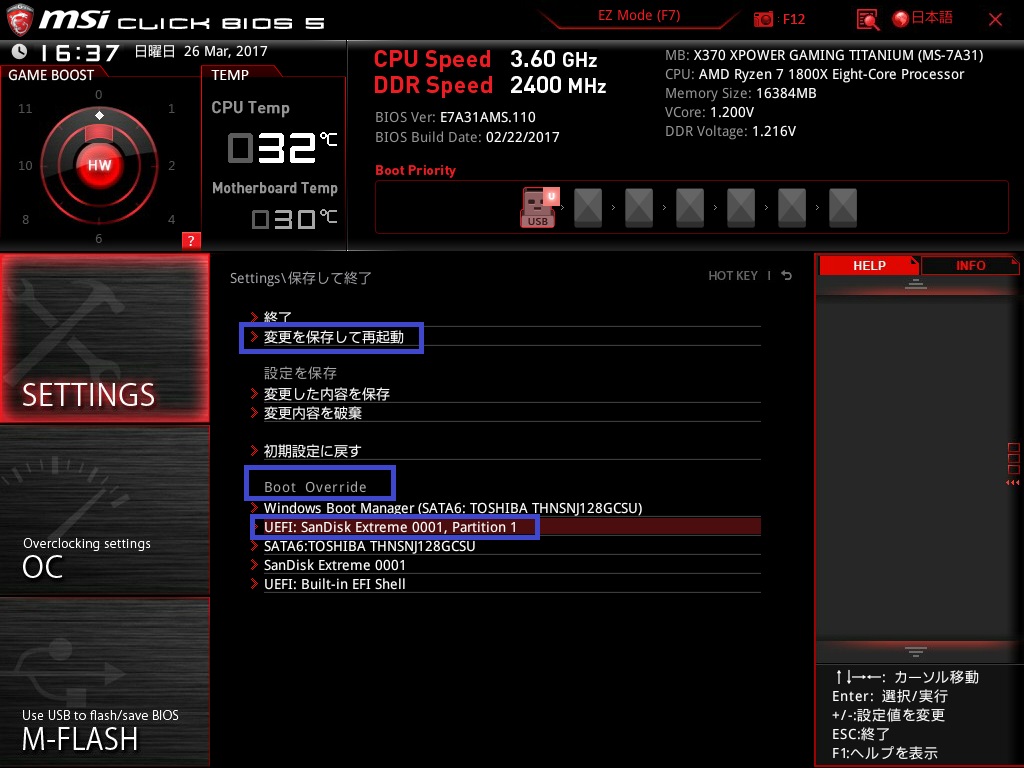Image resolution: width=1024 pixels, height=768 pixels.
Task: Close the BIOS with the red X
Action: click(x=995, y=20)
